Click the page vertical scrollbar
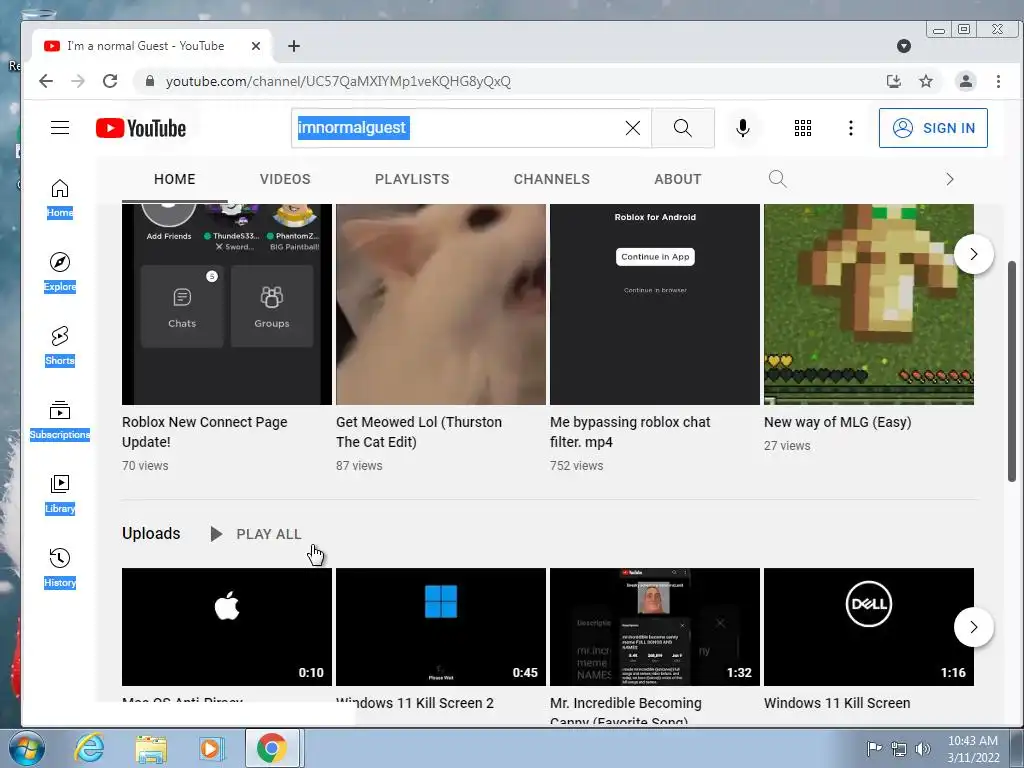 [x=1012, y=371]
